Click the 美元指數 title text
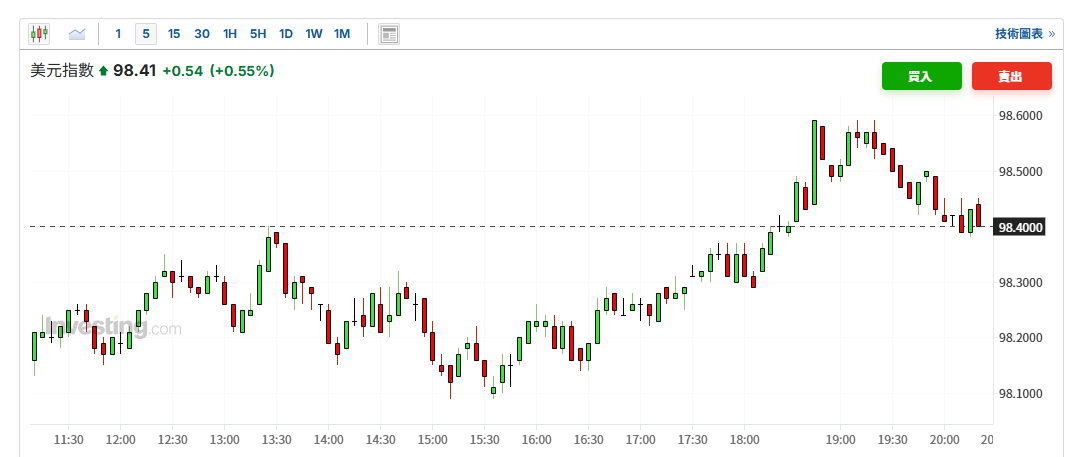This screenshot has width=1079, height=457. point(62,70)
